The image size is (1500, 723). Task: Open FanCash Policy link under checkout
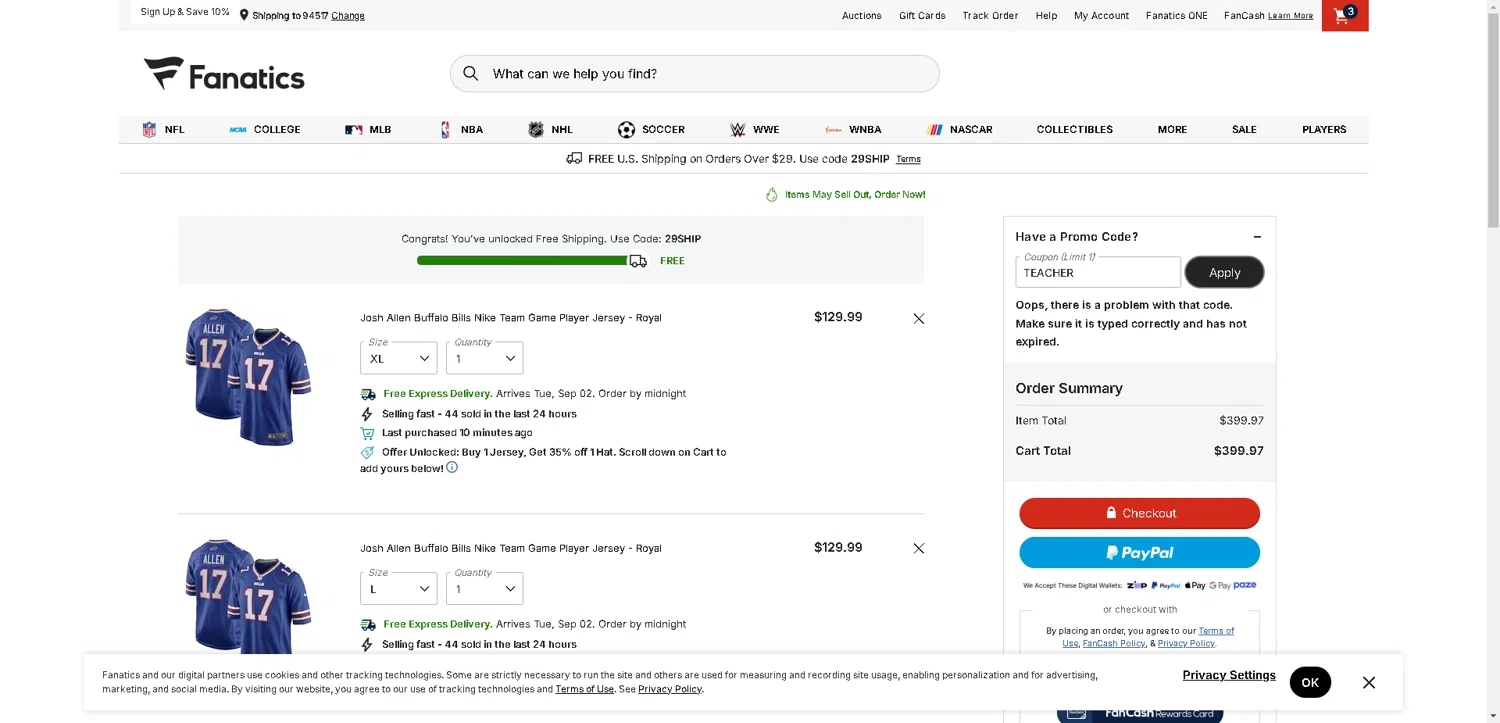coord(1113,643)
